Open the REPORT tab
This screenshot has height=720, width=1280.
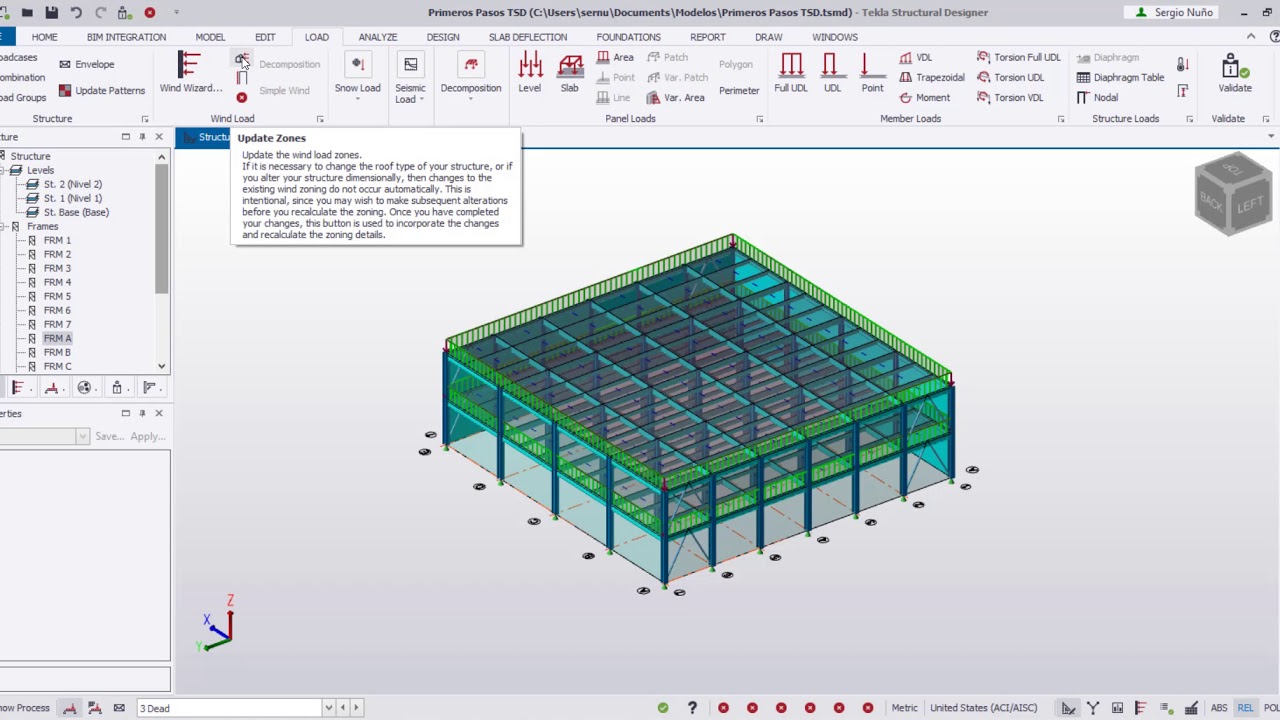click(708, 37)
